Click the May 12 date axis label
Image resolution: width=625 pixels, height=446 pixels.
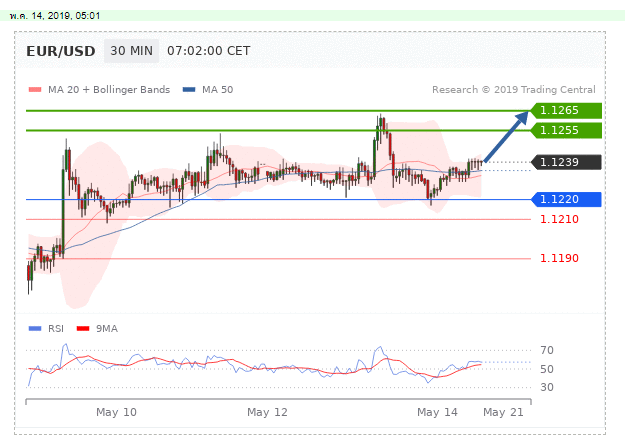[x=267, y=412]
